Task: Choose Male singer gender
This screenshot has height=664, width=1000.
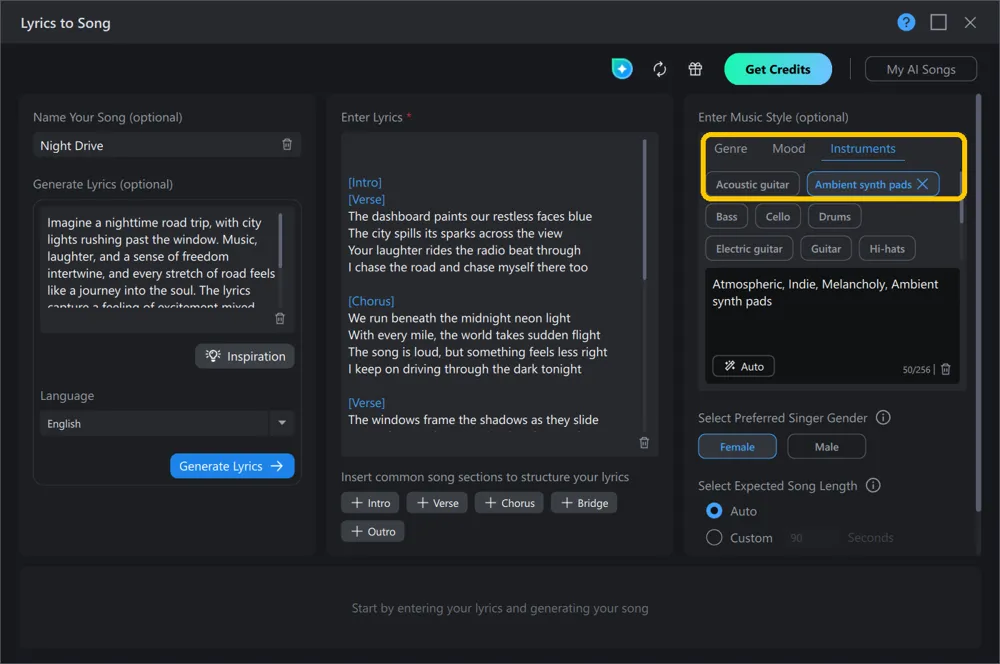Action: [x=827, y=446]
